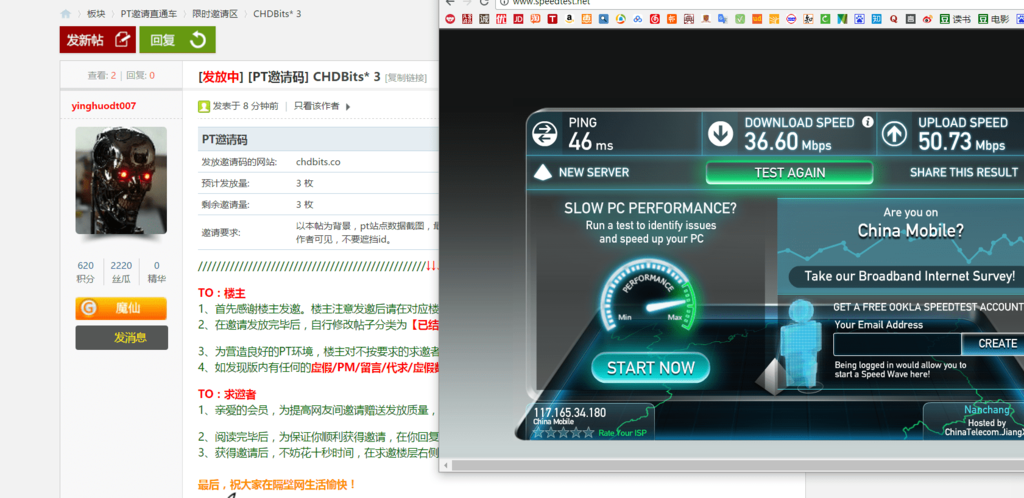Click the browser reload button
Viewport: 1024px width, 498px height.
coord(484,3)
